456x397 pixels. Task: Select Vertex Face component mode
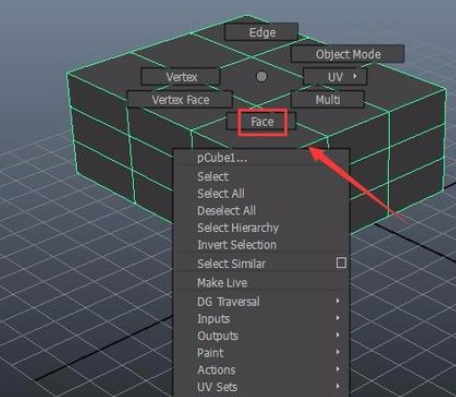point(180,99)
